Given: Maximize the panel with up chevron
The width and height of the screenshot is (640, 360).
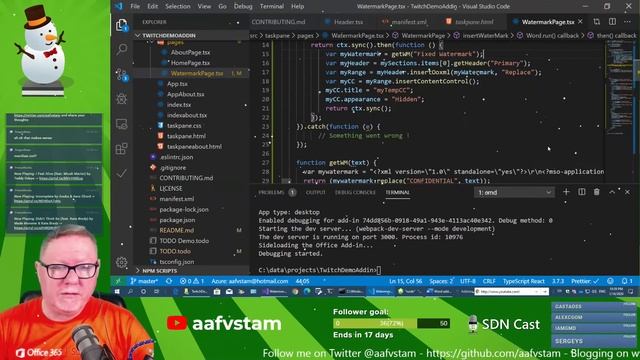Looking at the screenshot, I should tap(612, 192).
